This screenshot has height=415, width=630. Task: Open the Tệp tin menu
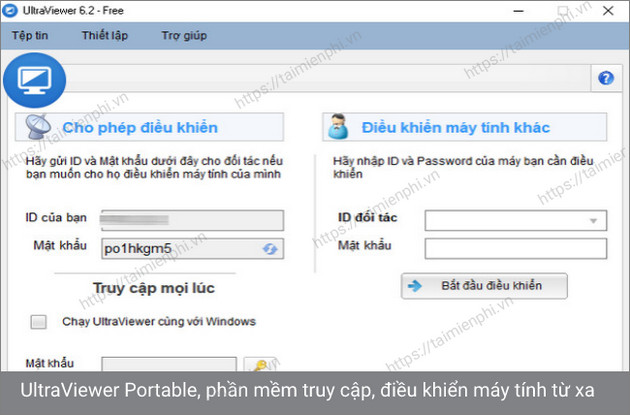31,36
